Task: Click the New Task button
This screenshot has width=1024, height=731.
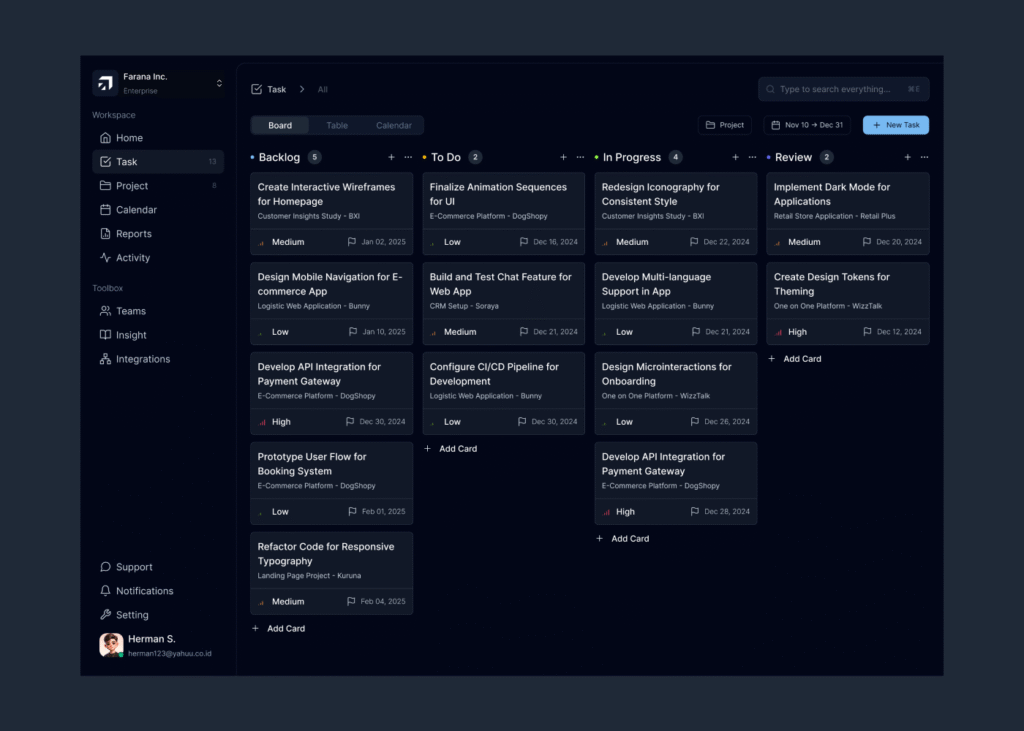Action: (895, 125)
